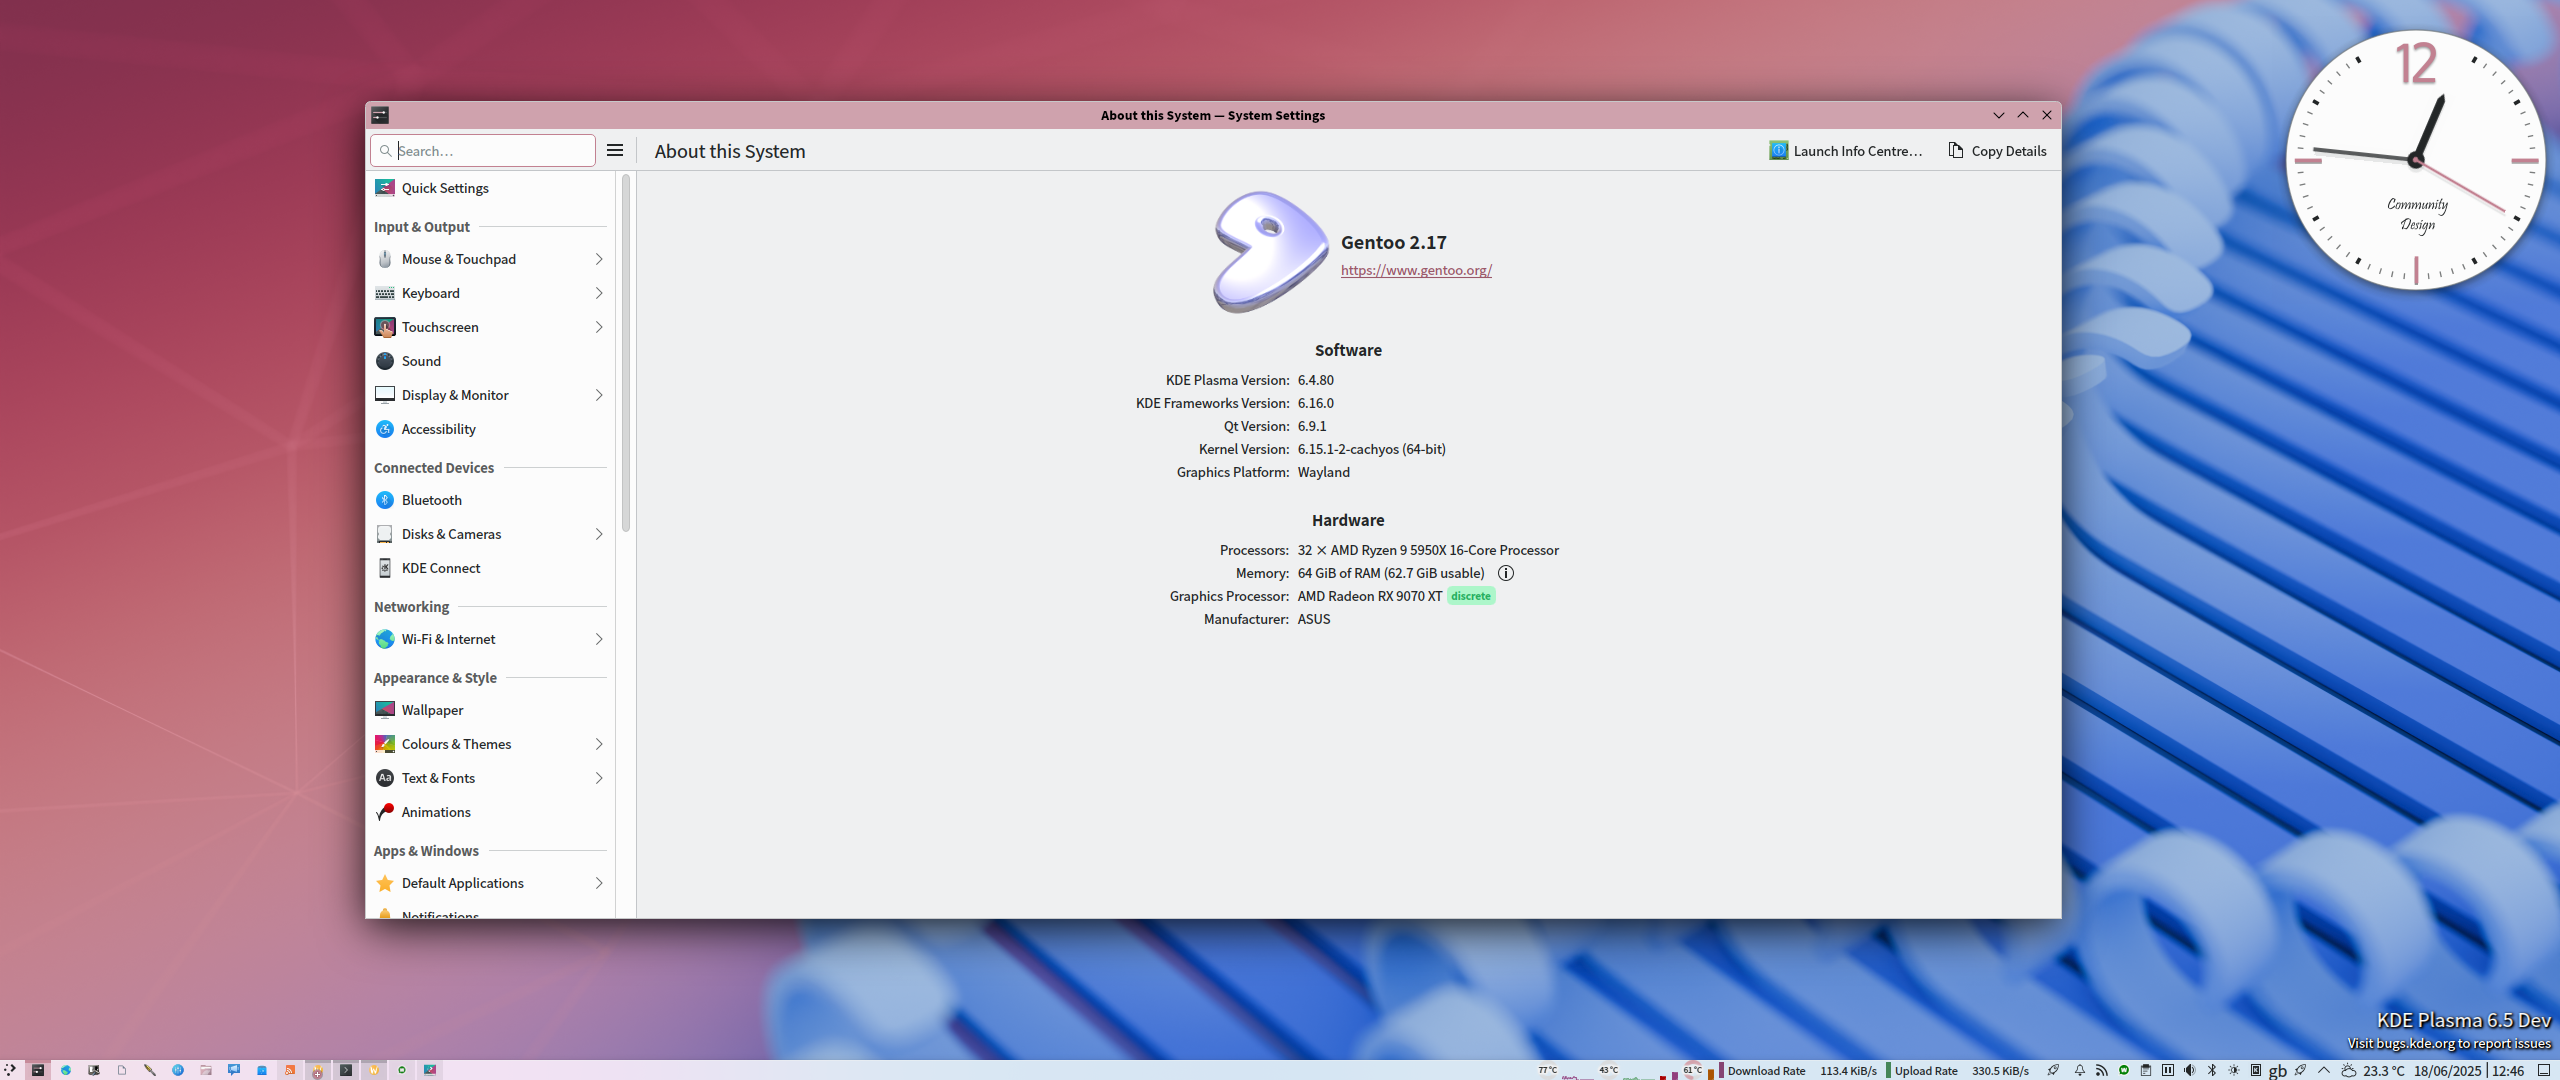
Task: Click Launch Info Centre button
Action: pos(1846,151)
